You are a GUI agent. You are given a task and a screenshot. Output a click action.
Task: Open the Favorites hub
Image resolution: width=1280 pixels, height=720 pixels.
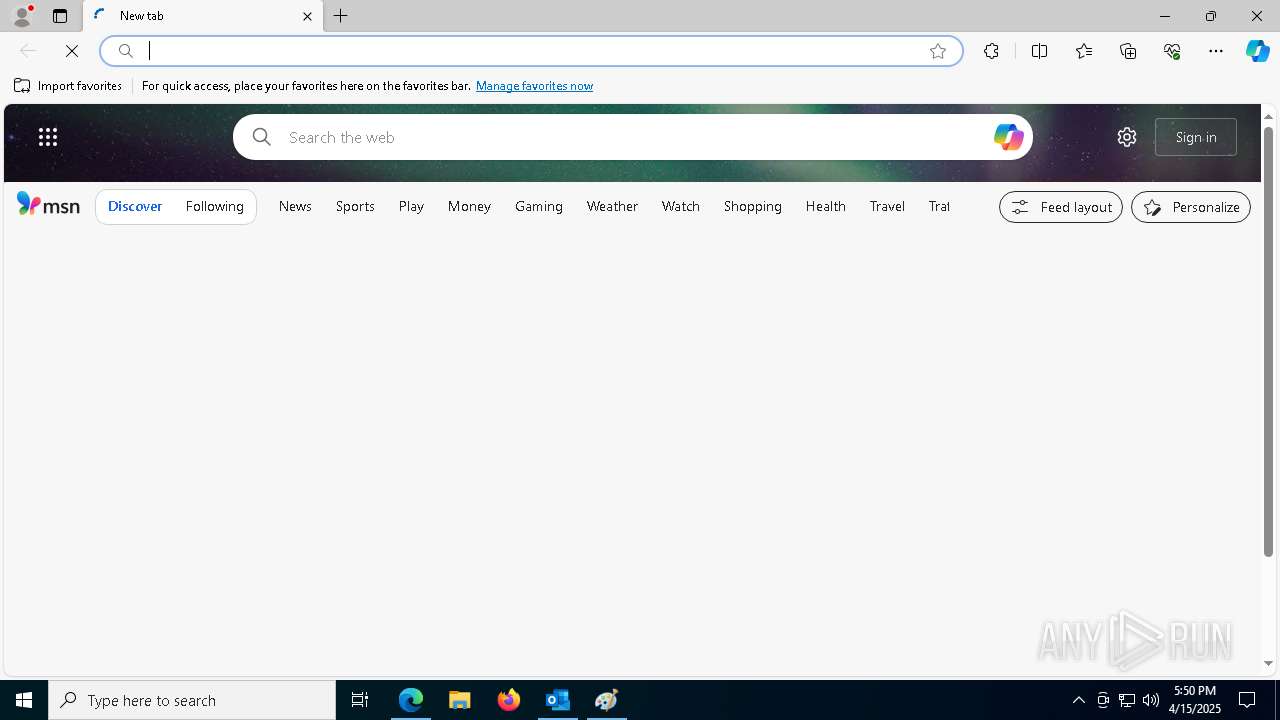click(1084, 51)
